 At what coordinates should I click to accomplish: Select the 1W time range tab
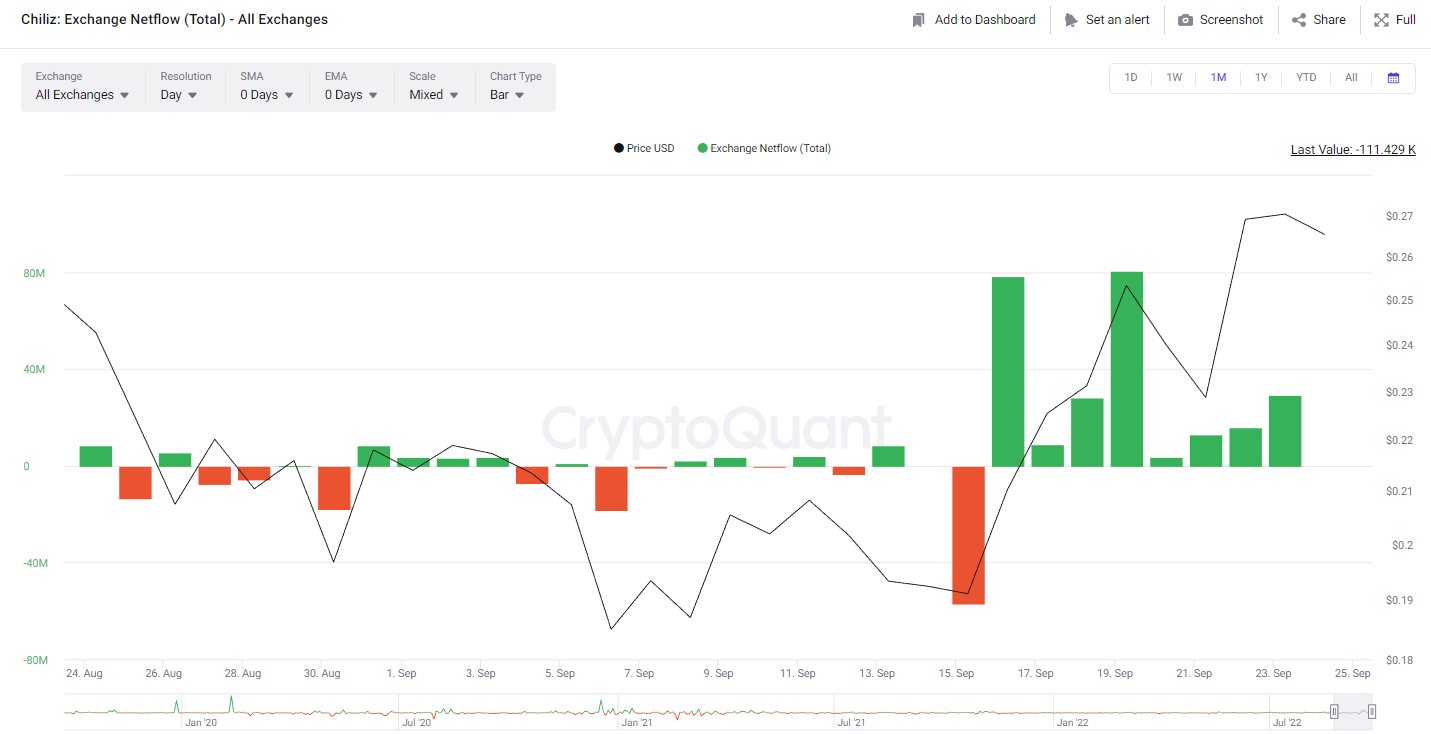[1174, 78]
